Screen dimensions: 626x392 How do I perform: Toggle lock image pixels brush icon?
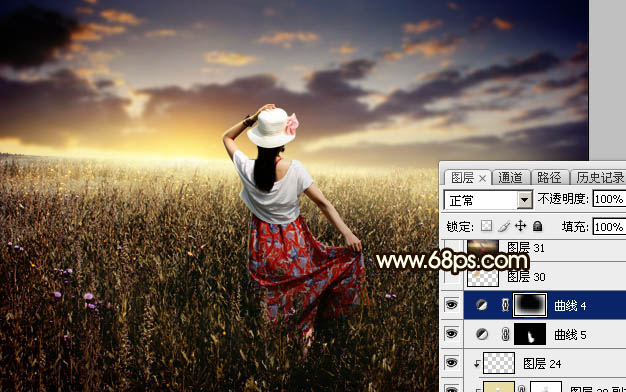click(504, 226)
